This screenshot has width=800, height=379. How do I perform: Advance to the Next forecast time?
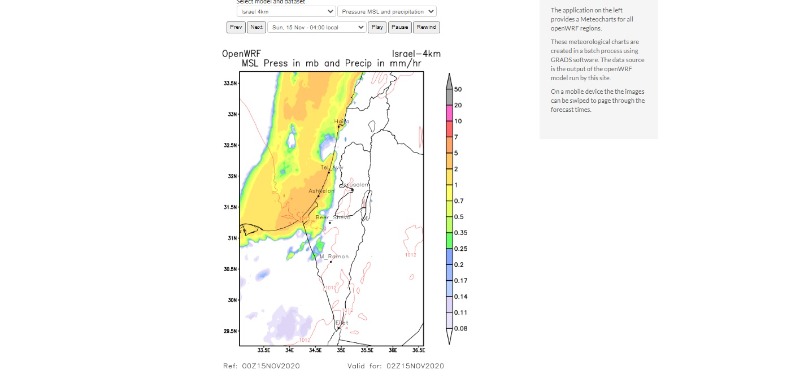[x=256, y=28]
